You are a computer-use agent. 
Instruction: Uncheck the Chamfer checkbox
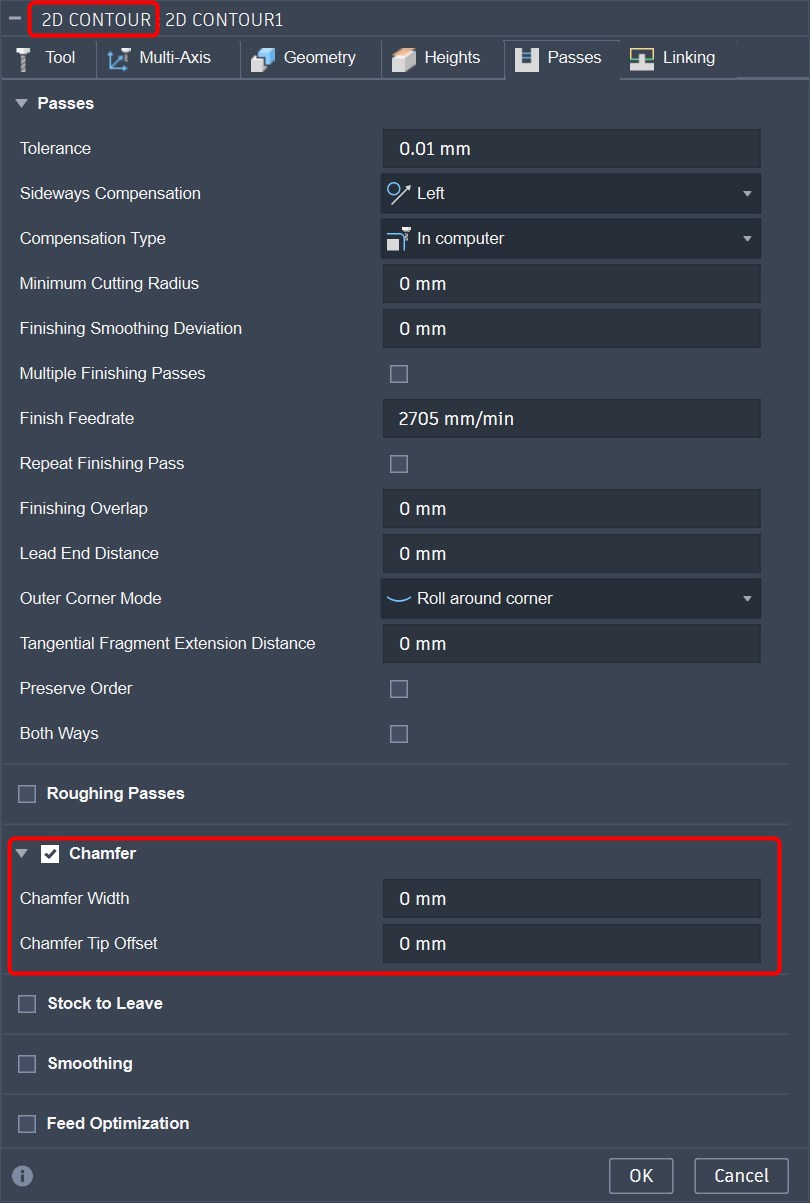[x=50, y=854]
